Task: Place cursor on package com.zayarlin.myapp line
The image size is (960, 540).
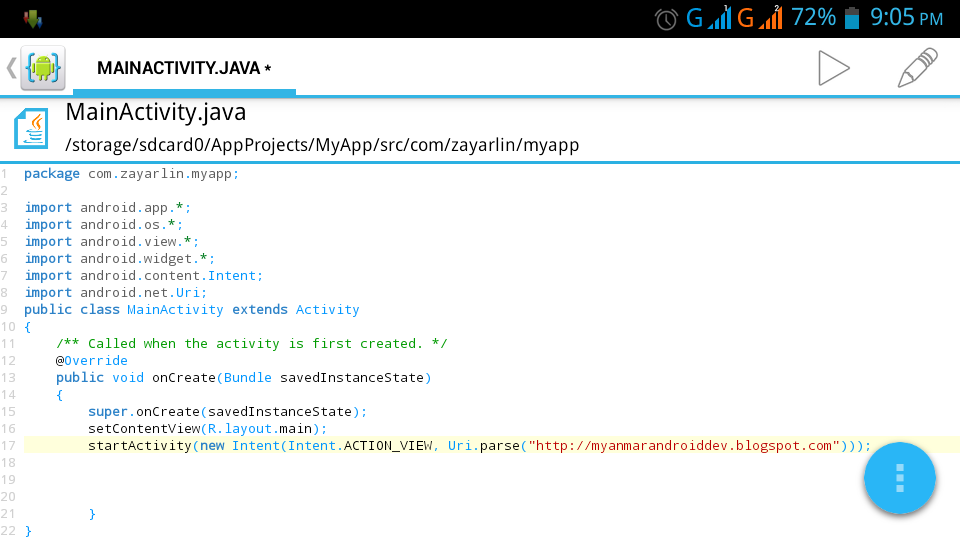Action: tap(132, 174)
